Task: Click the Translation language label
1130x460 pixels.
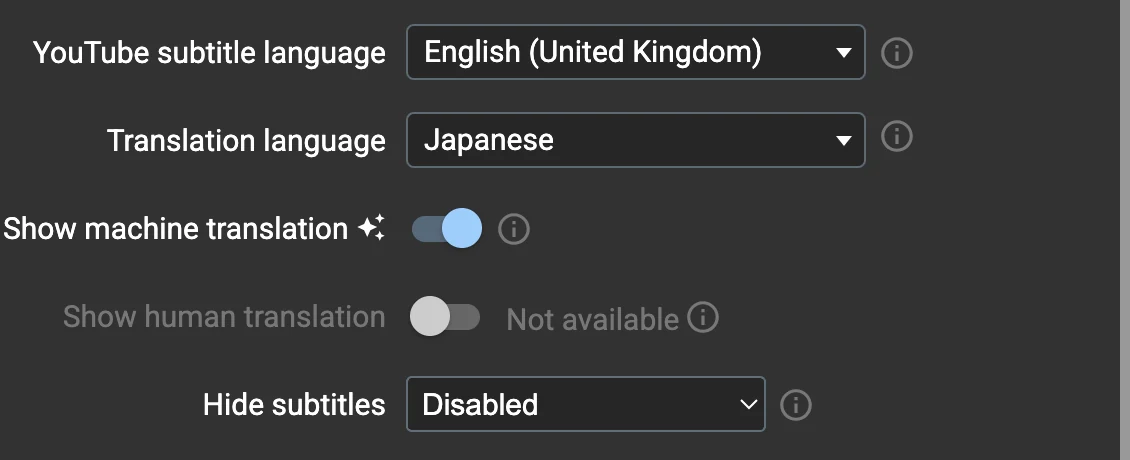Action: (x=246, y=140)
